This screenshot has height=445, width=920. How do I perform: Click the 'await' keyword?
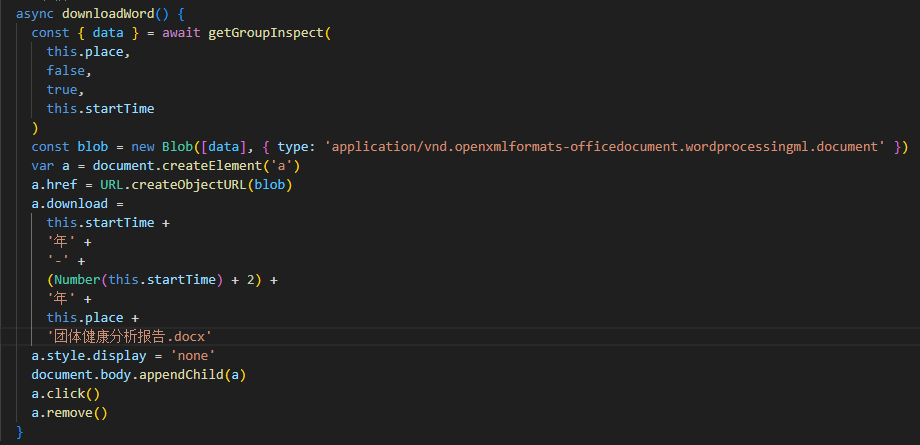click(x=181, y=33)
